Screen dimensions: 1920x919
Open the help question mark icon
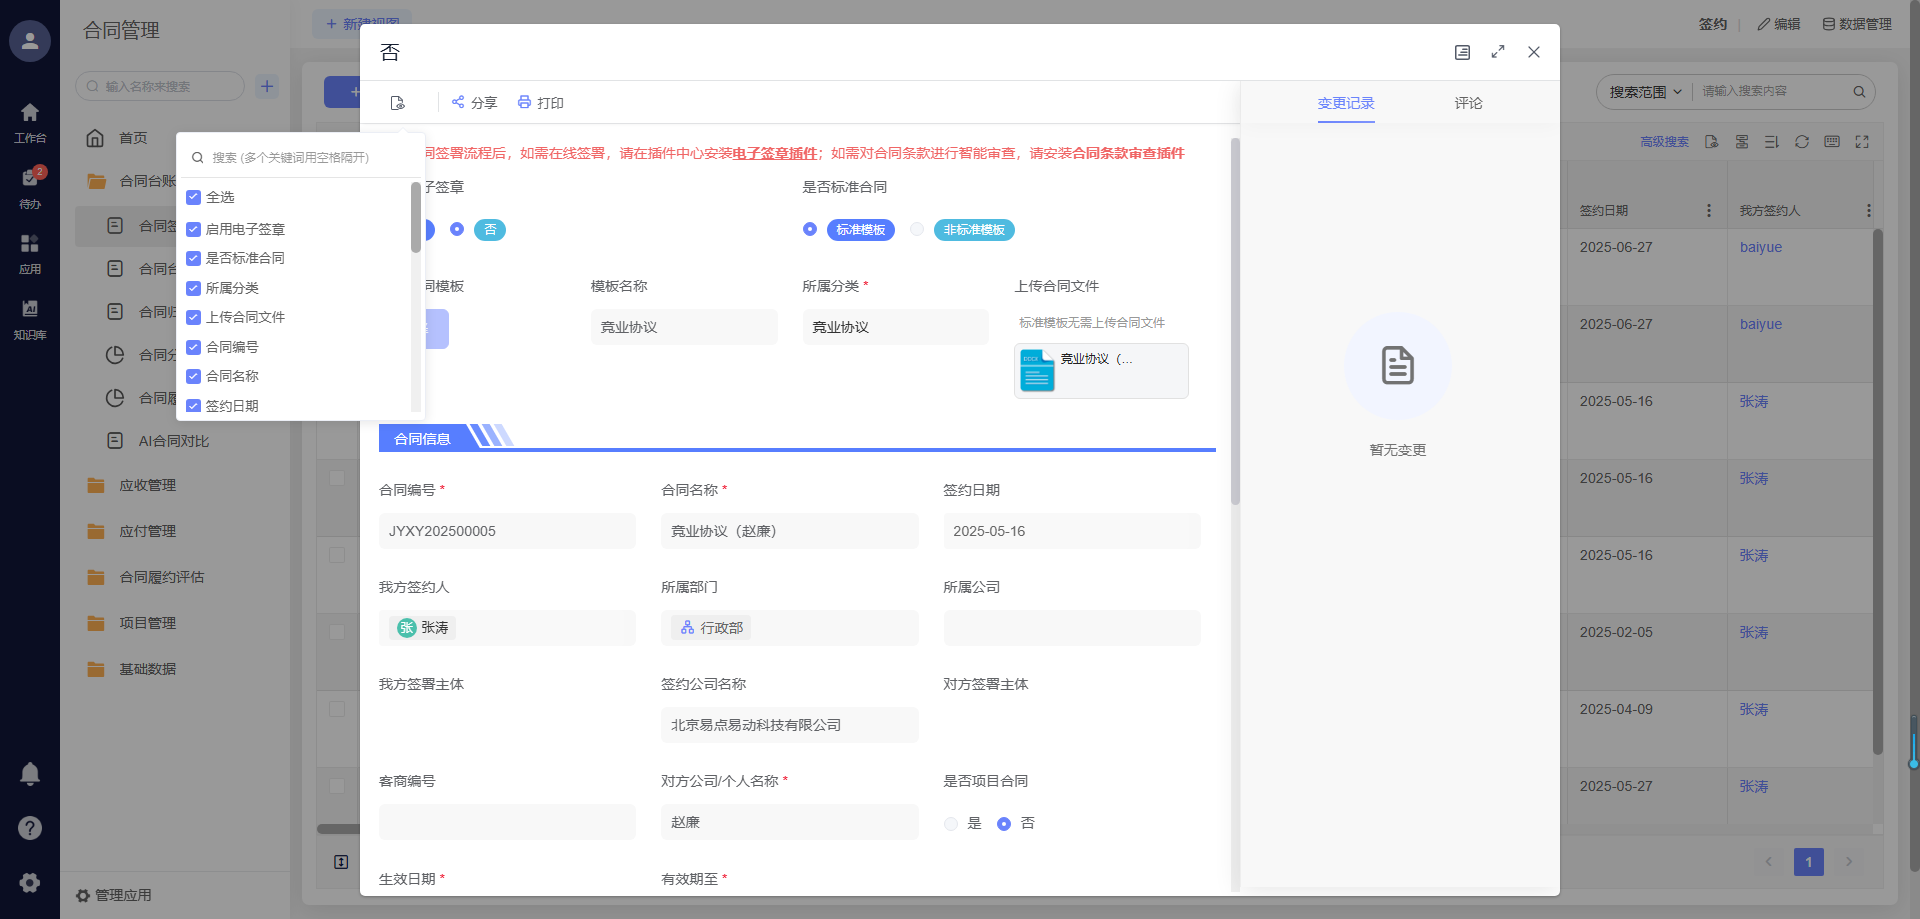coord(30,828)
